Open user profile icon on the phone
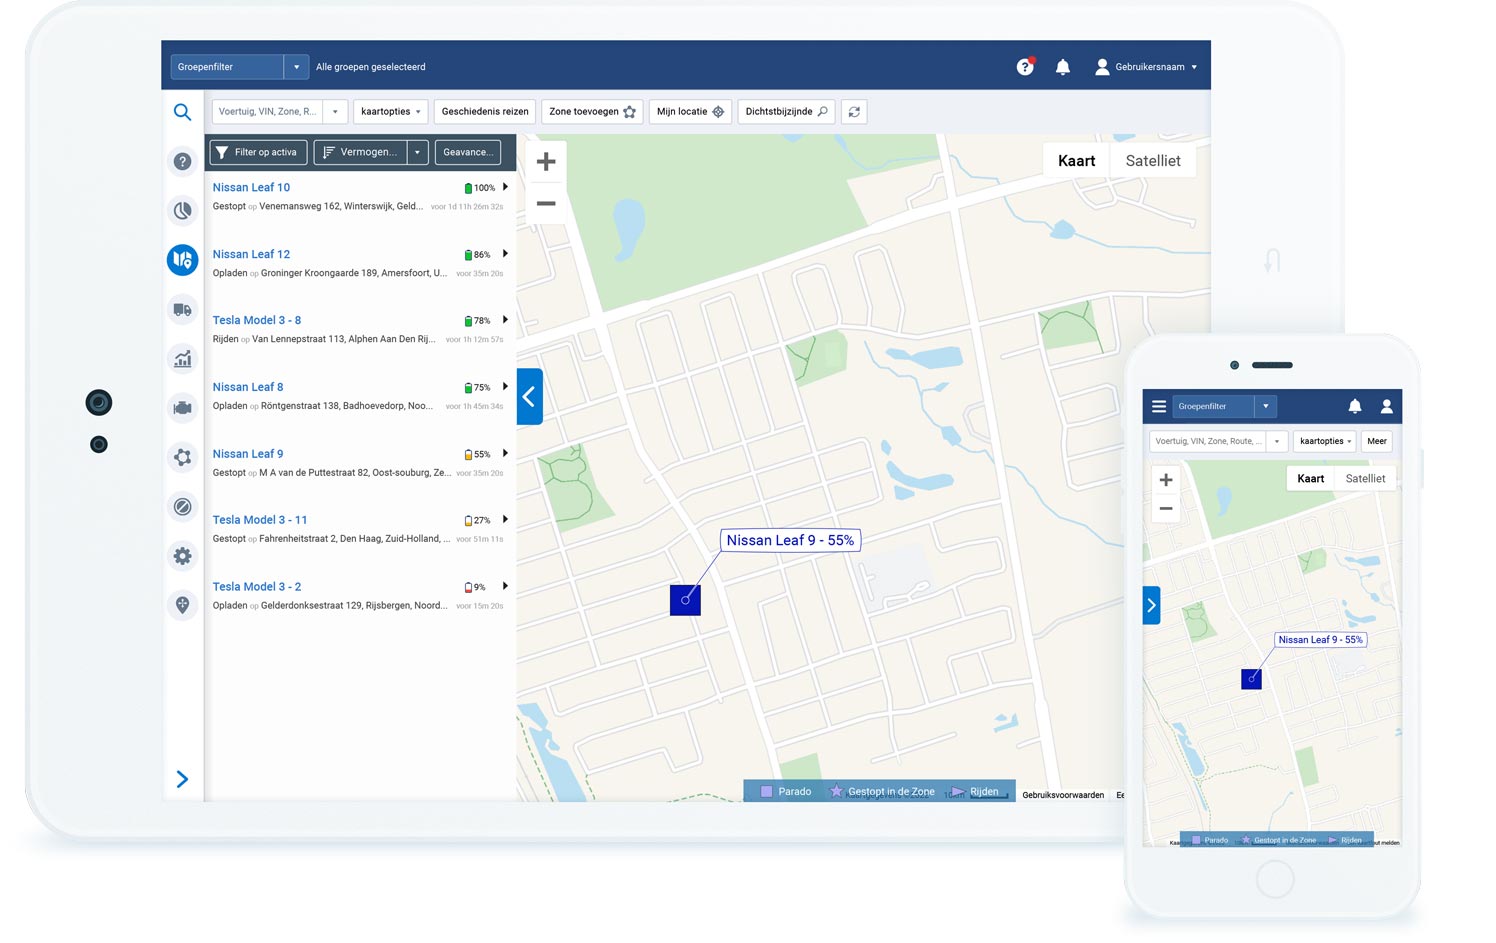 (x=1387, y=406)
